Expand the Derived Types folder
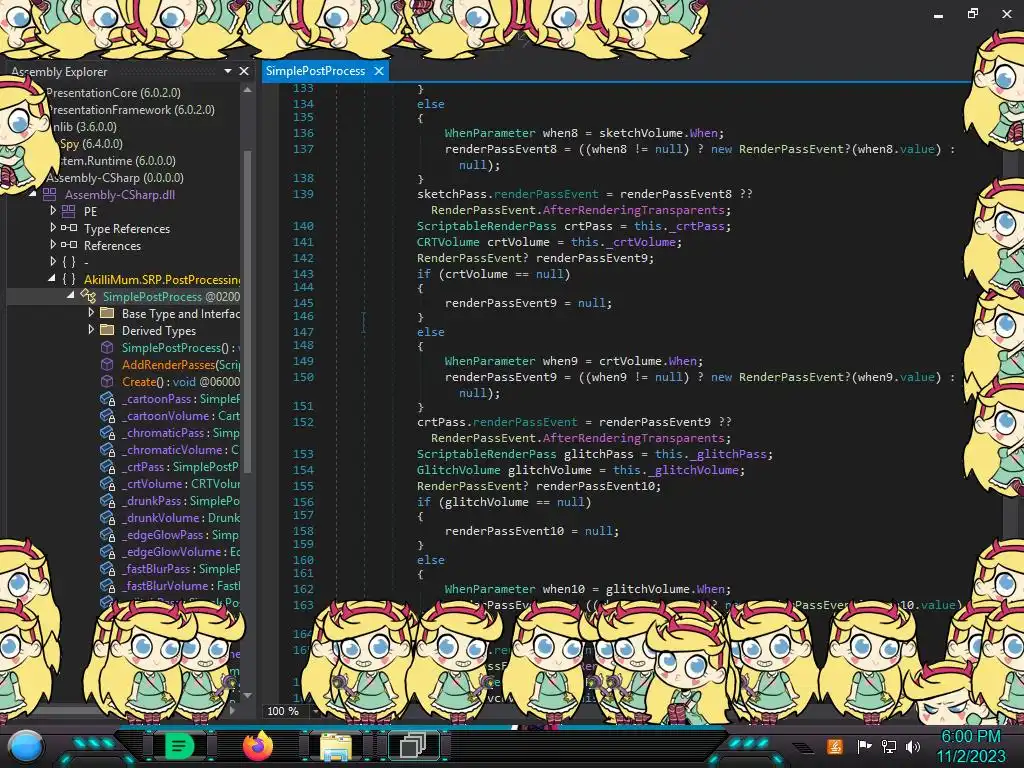The image size is (1024, 768). pos(91,330)
